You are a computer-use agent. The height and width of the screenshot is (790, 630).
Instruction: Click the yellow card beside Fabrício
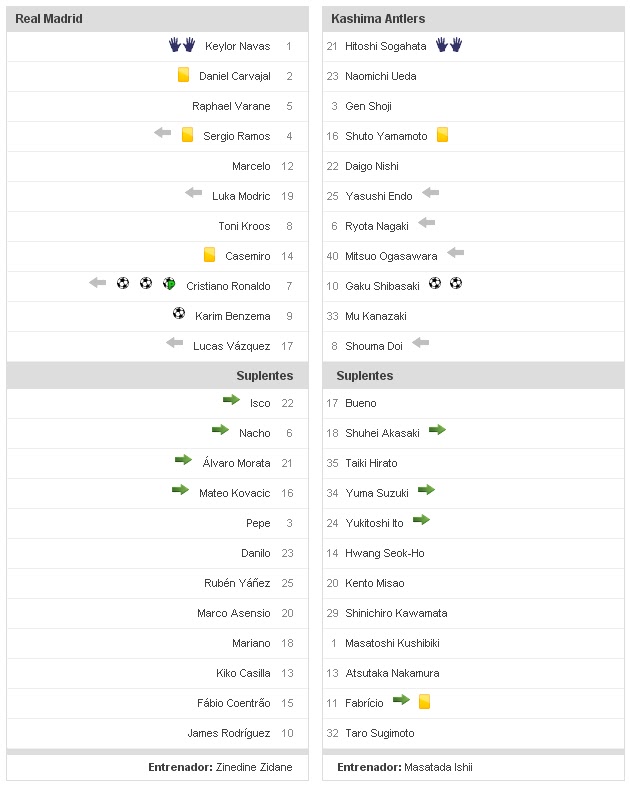424,702
